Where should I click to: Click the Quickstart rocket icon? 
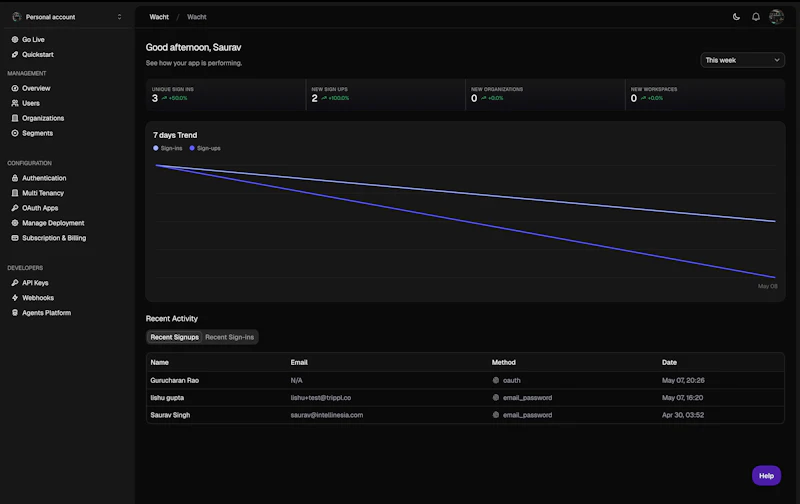(15, 55)
